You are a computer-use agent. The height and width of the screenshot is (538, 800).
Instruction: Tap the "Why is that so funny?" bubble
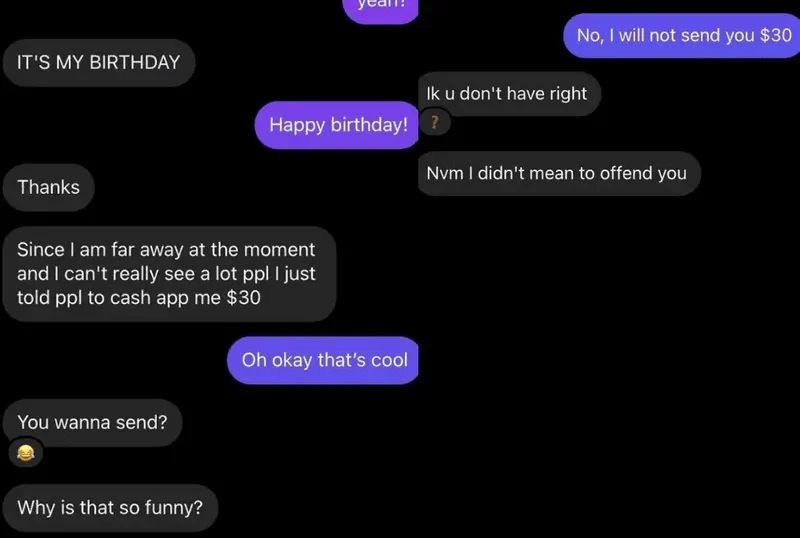click(110, 508)
